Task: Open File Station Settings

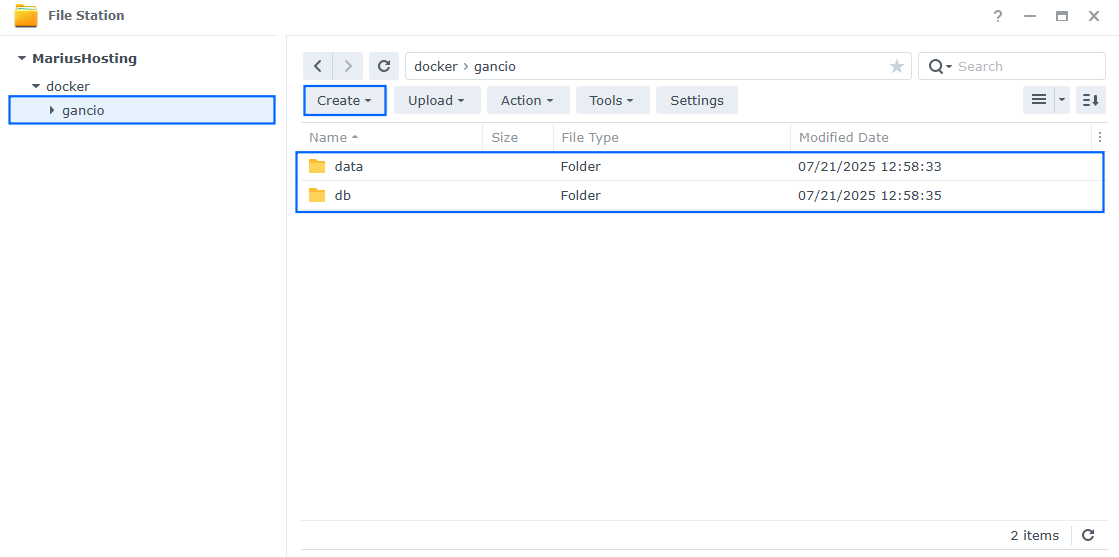Action: [697, 100]
